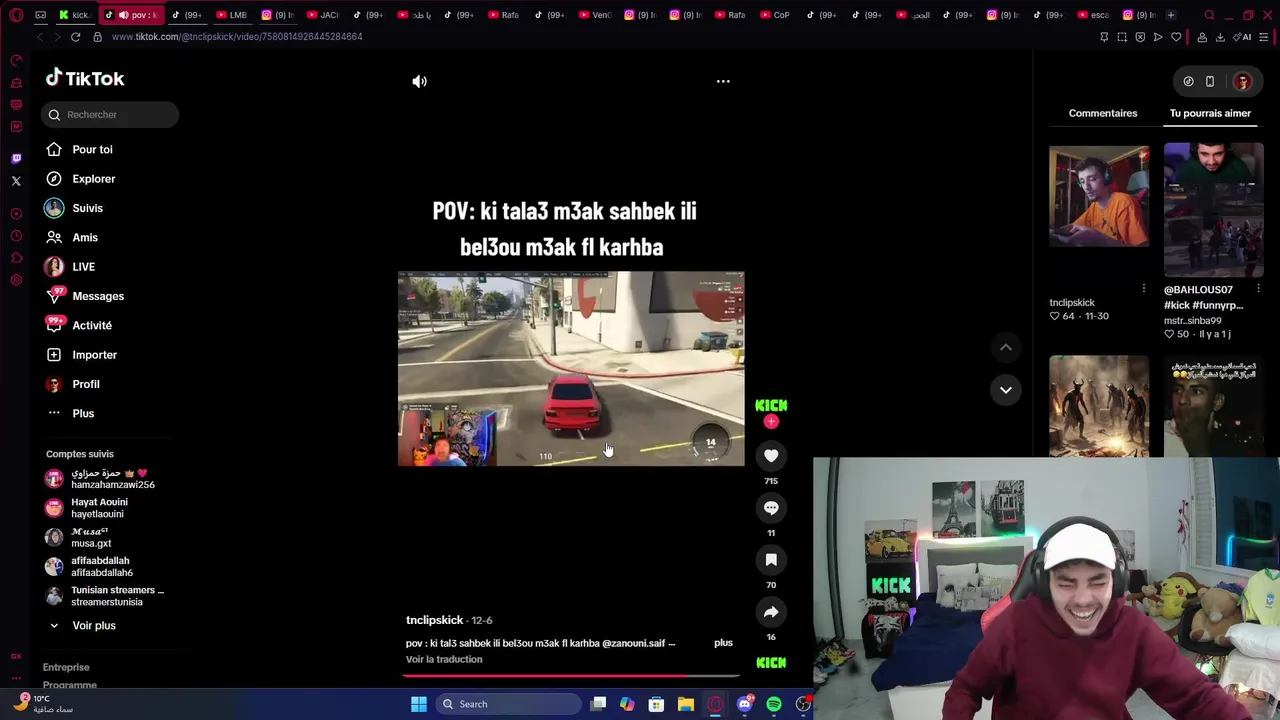Viewport: 1280px width, 720px height.
Task: Seek on the video progress bar
Action: point(571,675)
